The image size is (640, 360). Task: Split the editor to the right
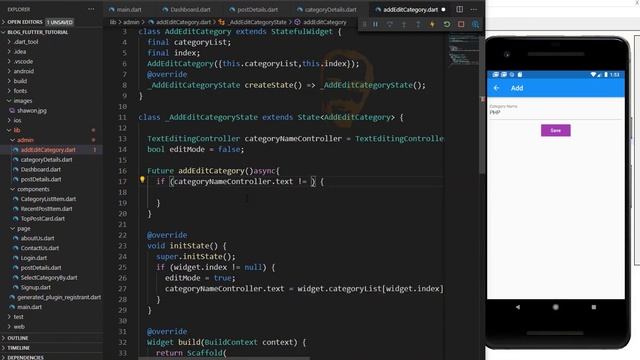pos(460,9)
